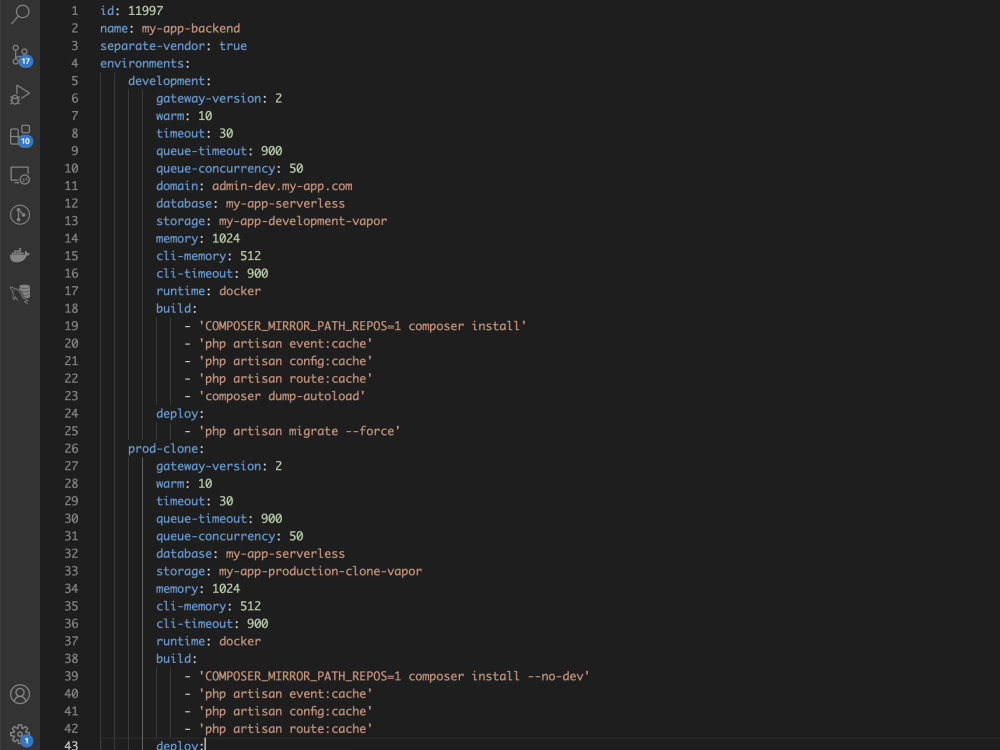
Task: Click 'timeout: 30' on line 8
Action: tap(195, 134)
